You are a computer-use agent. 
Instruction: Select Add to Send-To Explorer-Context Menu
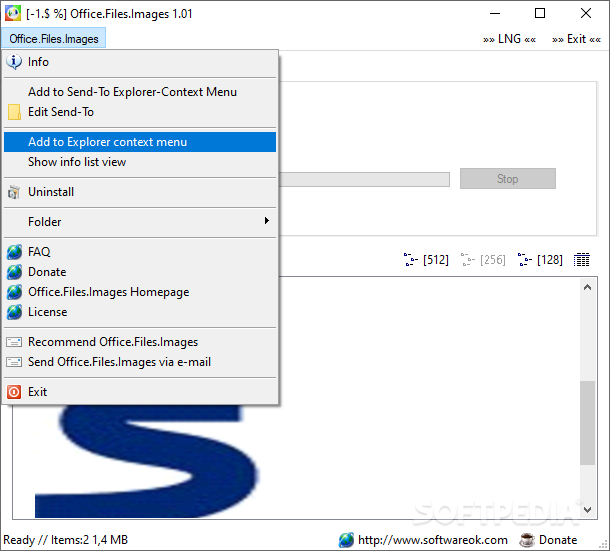(x=140, y=92)
